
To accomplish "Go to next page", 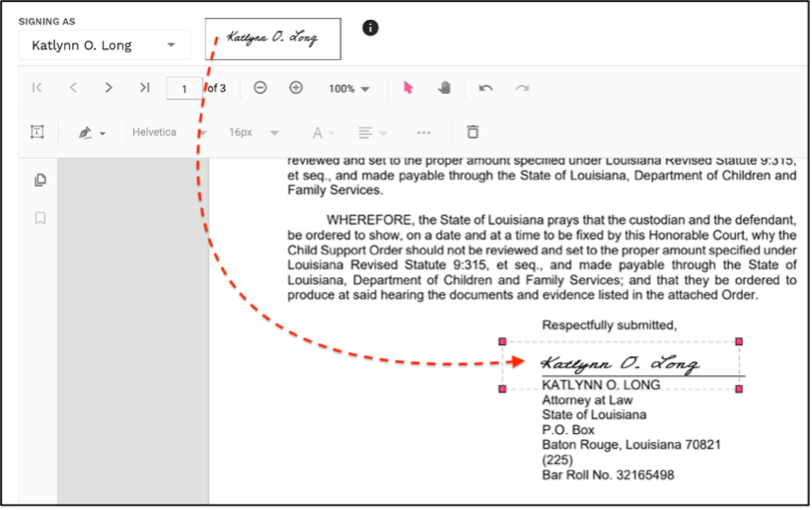I will (x=108, y=88).
